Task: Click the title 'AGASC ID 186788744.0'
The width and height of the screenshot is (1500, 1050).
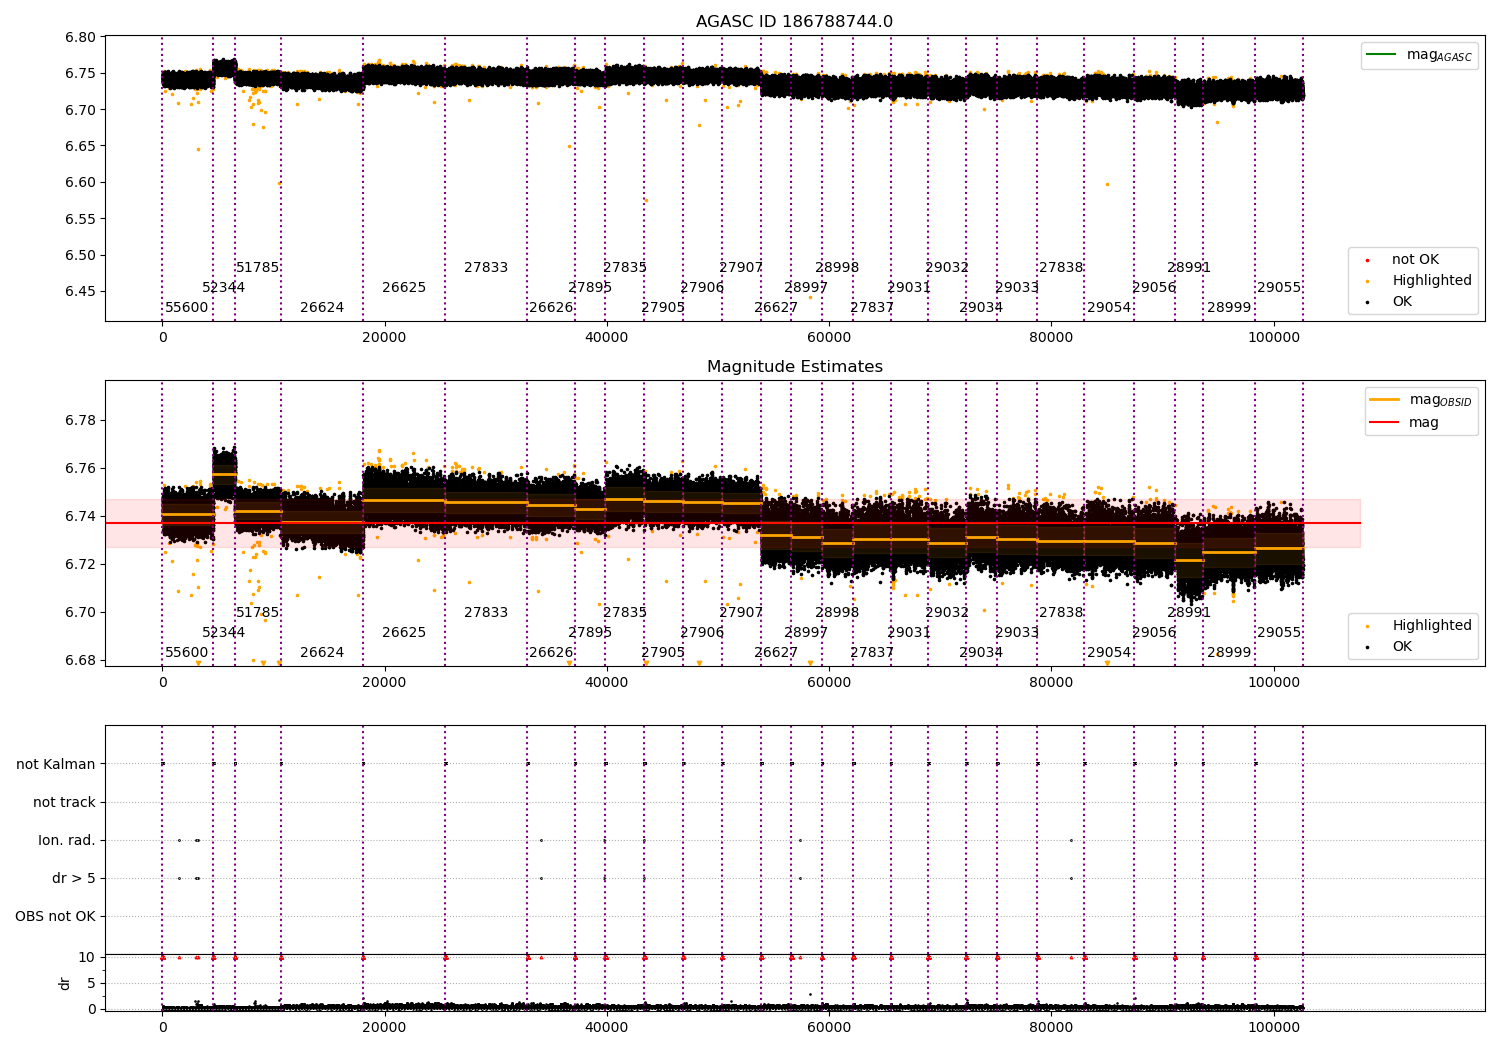Action: click(794, 22)
